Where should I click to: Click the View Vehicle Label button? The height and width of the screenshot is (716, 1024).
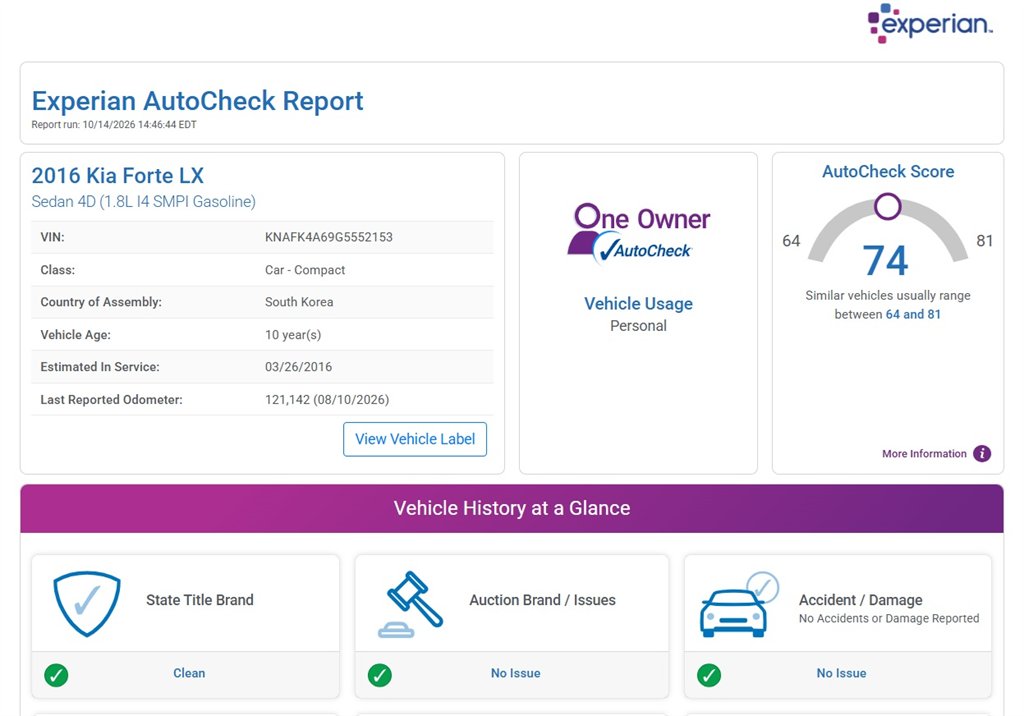(415, 439)
